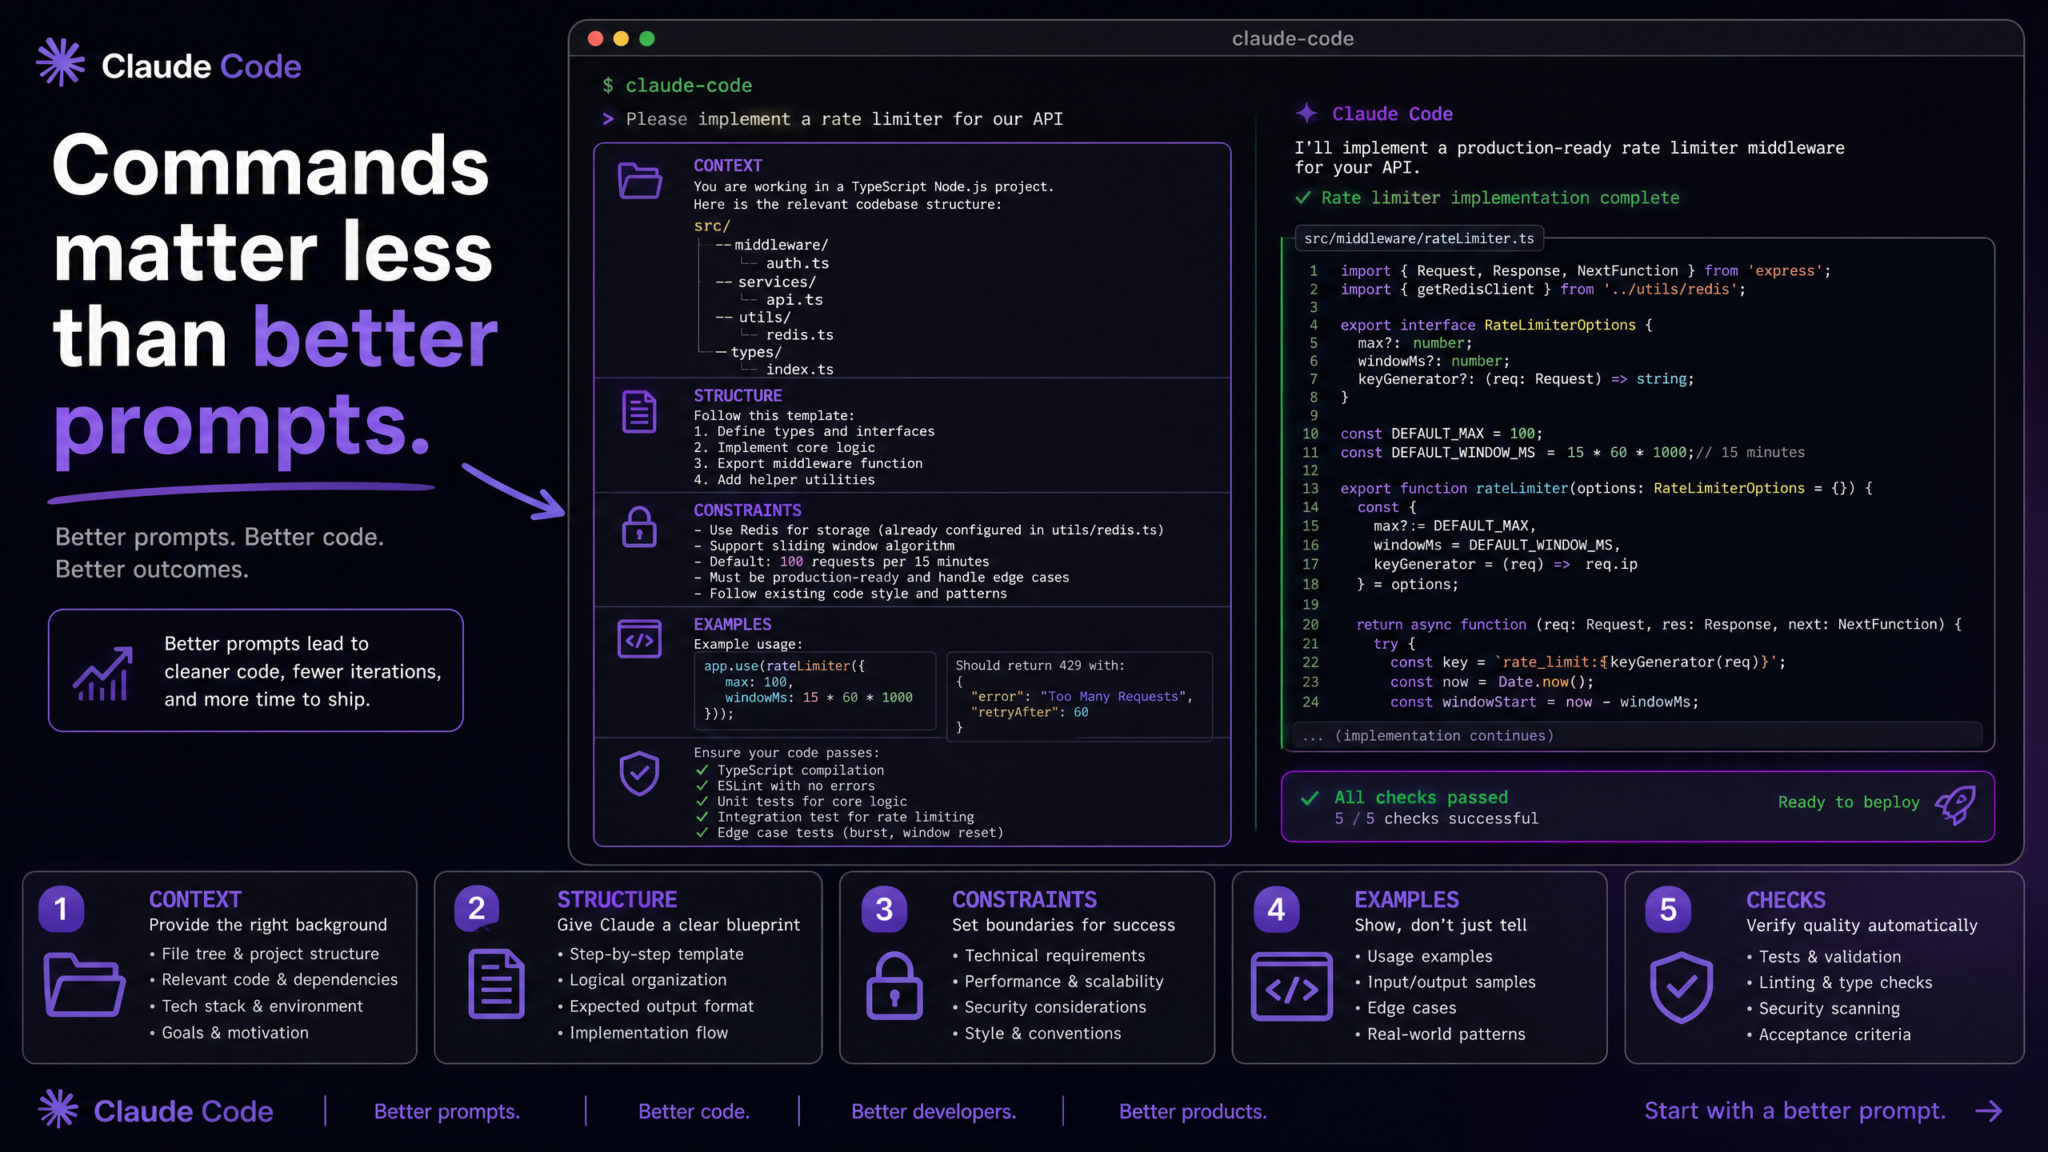2048x1152 pixels.
Task: Click the number 1 badge on CONTEXT card
Action: pyautogui.click(x=61, y=909)
